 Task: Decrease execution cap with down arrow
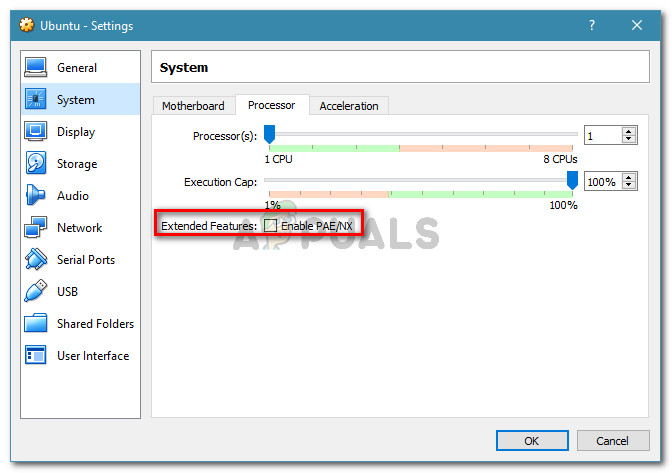pos(628,185)
